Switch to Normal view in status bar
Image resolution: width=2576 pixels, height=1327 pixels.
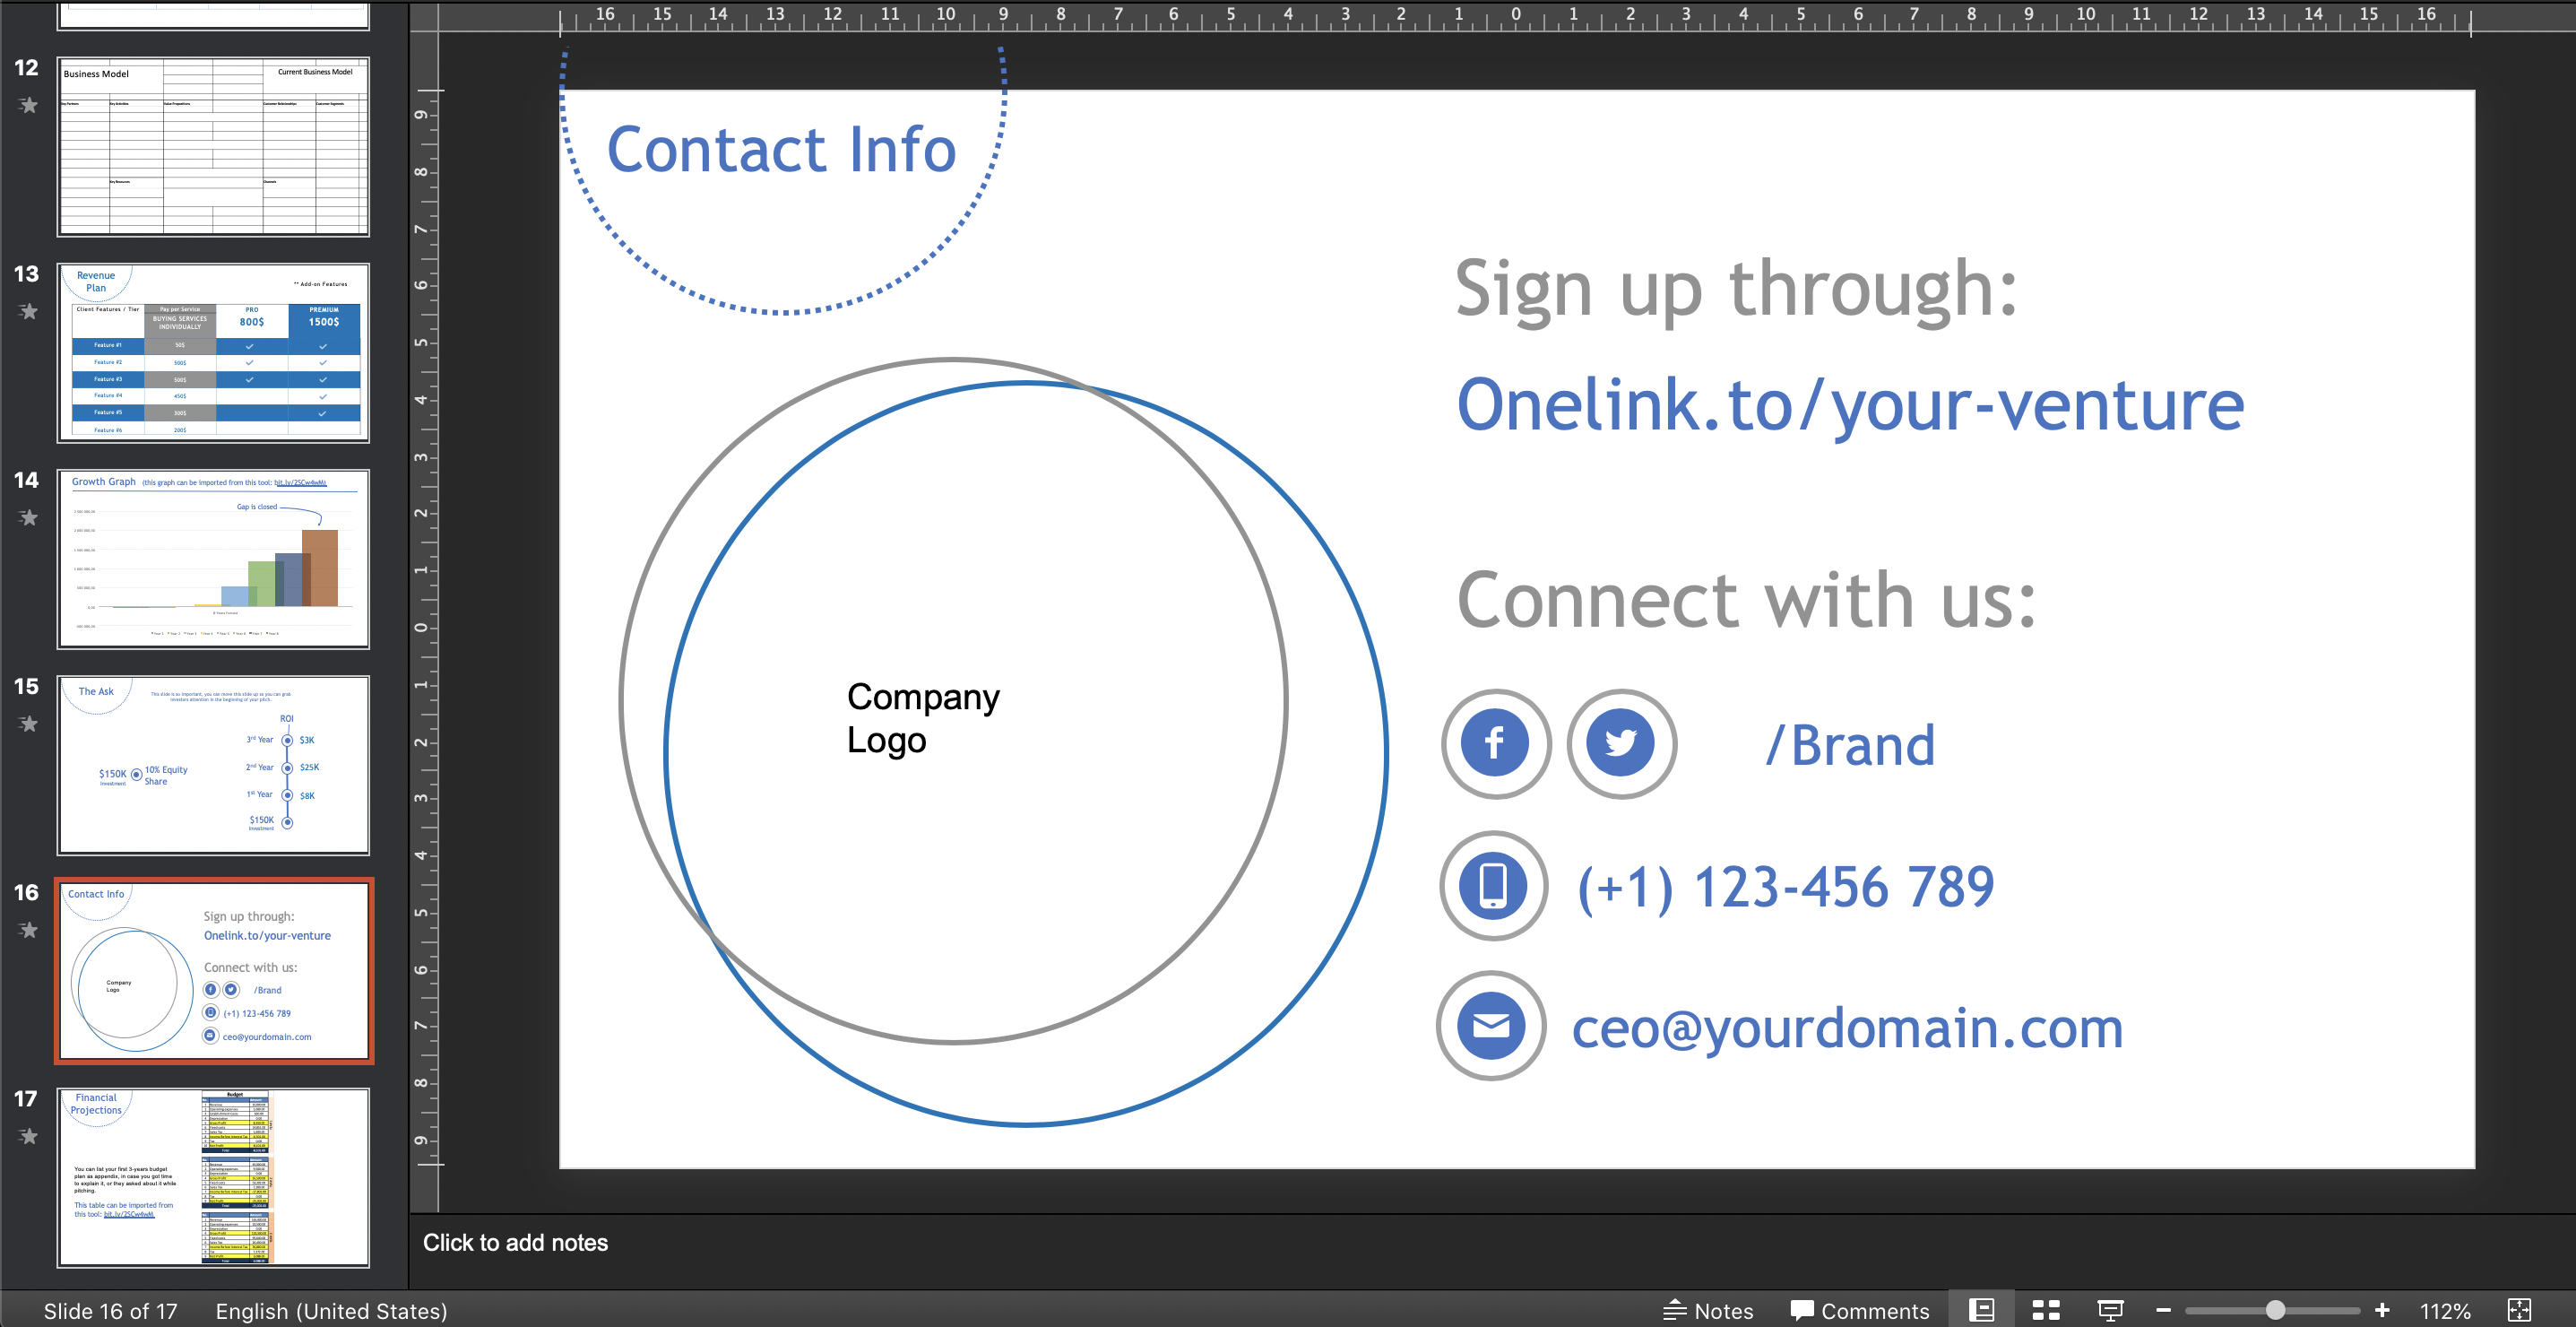(x=1981, y=1310)
